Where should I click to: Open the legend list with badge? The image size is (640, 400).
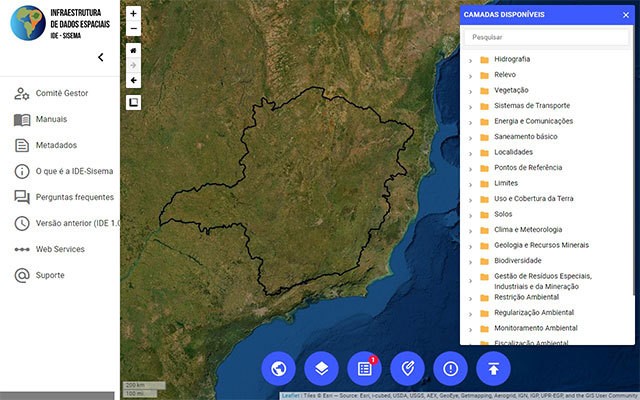click(365, 368)
